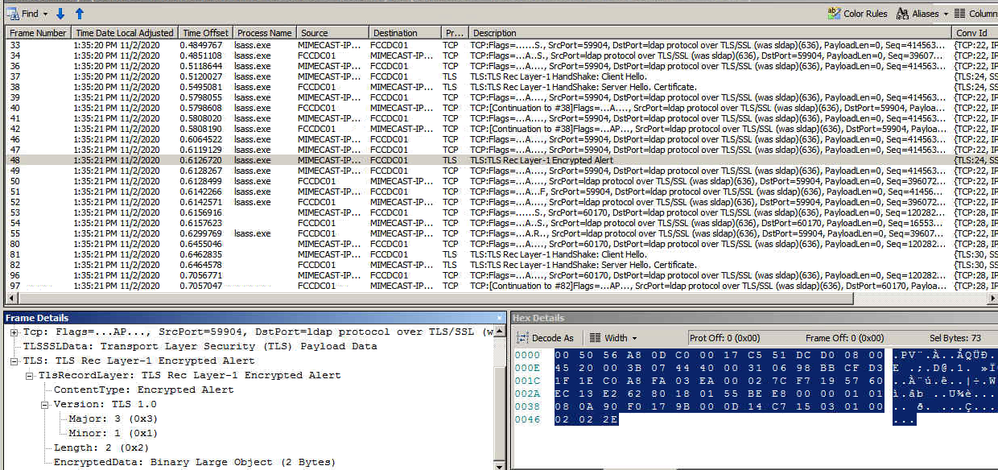Jump to next match with blue down arrow

tap(60, 13)
